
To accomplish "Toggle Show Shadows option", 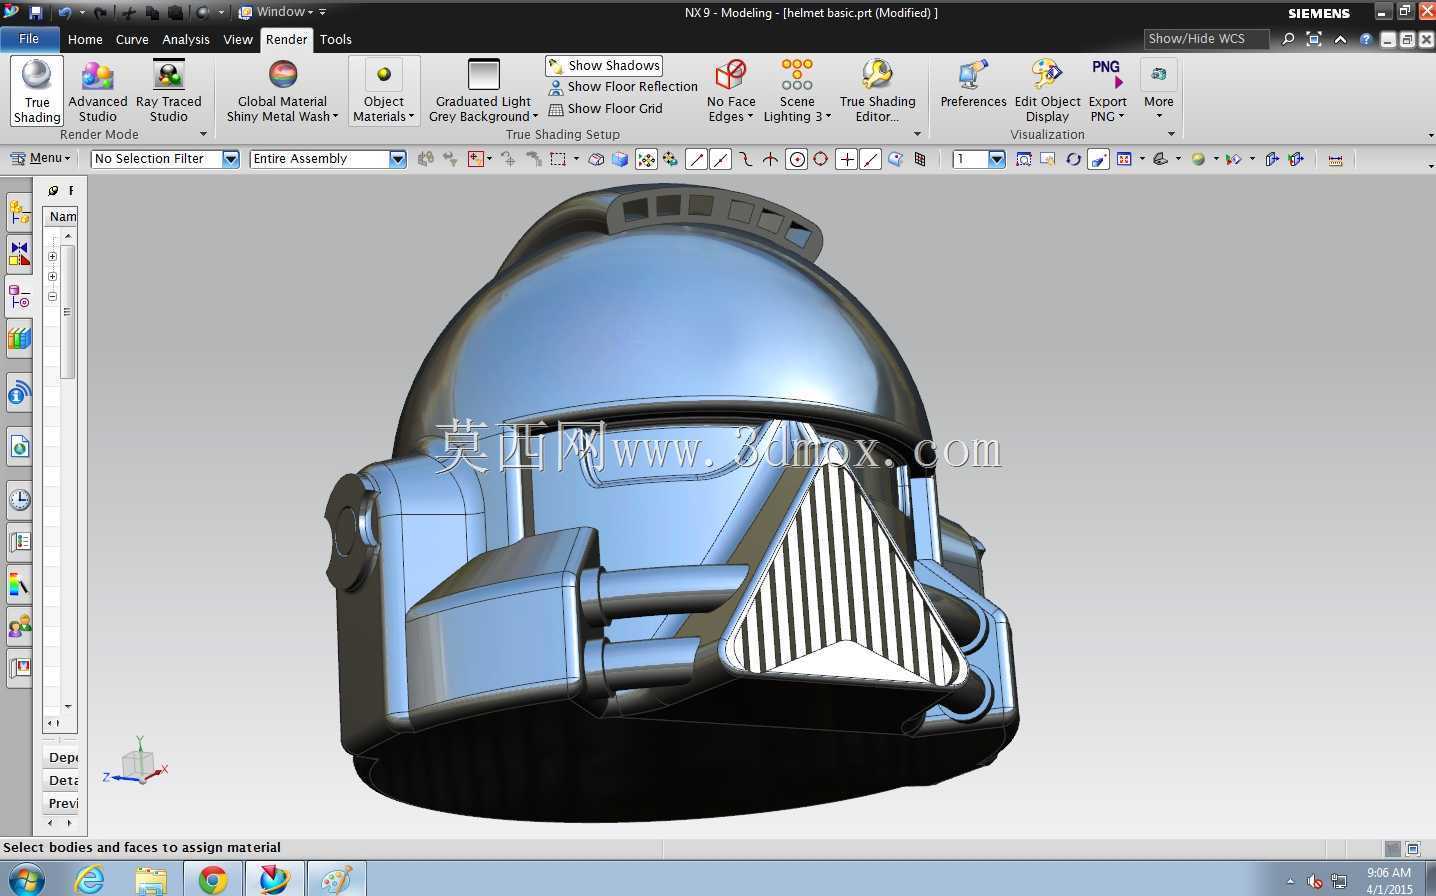I will pyautogui.click(x=604, y=66).
